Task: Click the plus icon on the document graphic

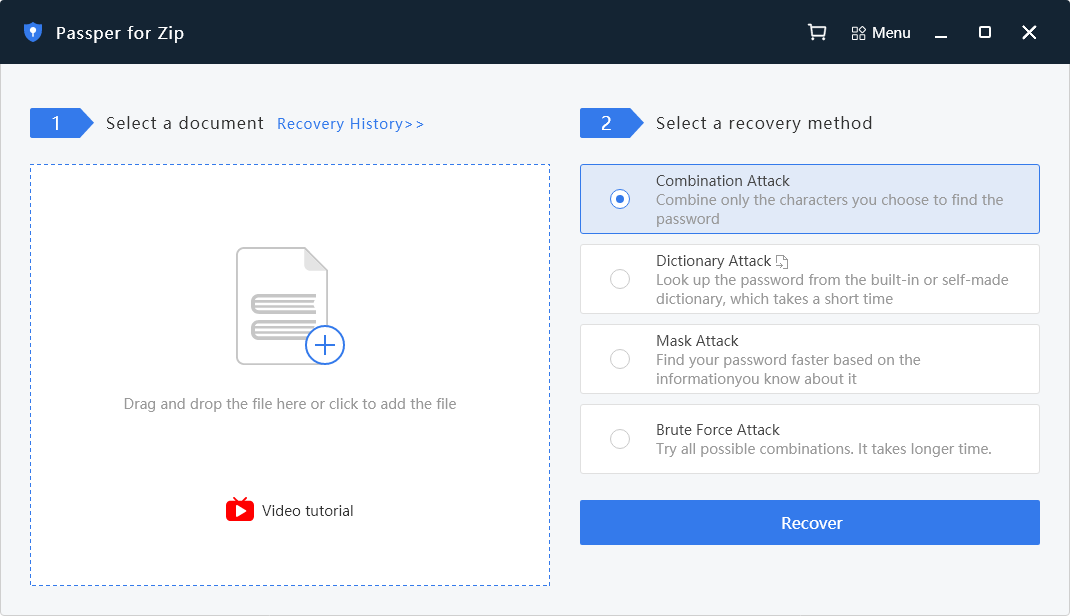Action: [x=324, y=345]
